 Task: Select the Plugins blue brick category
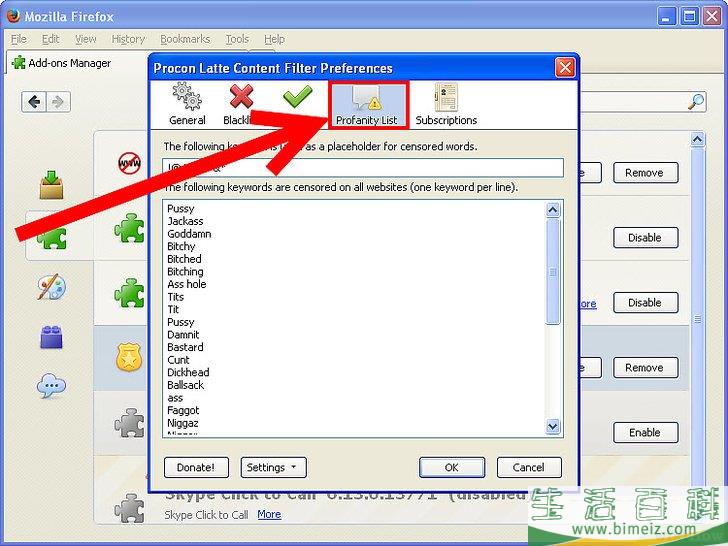click(x=51, y=337)
